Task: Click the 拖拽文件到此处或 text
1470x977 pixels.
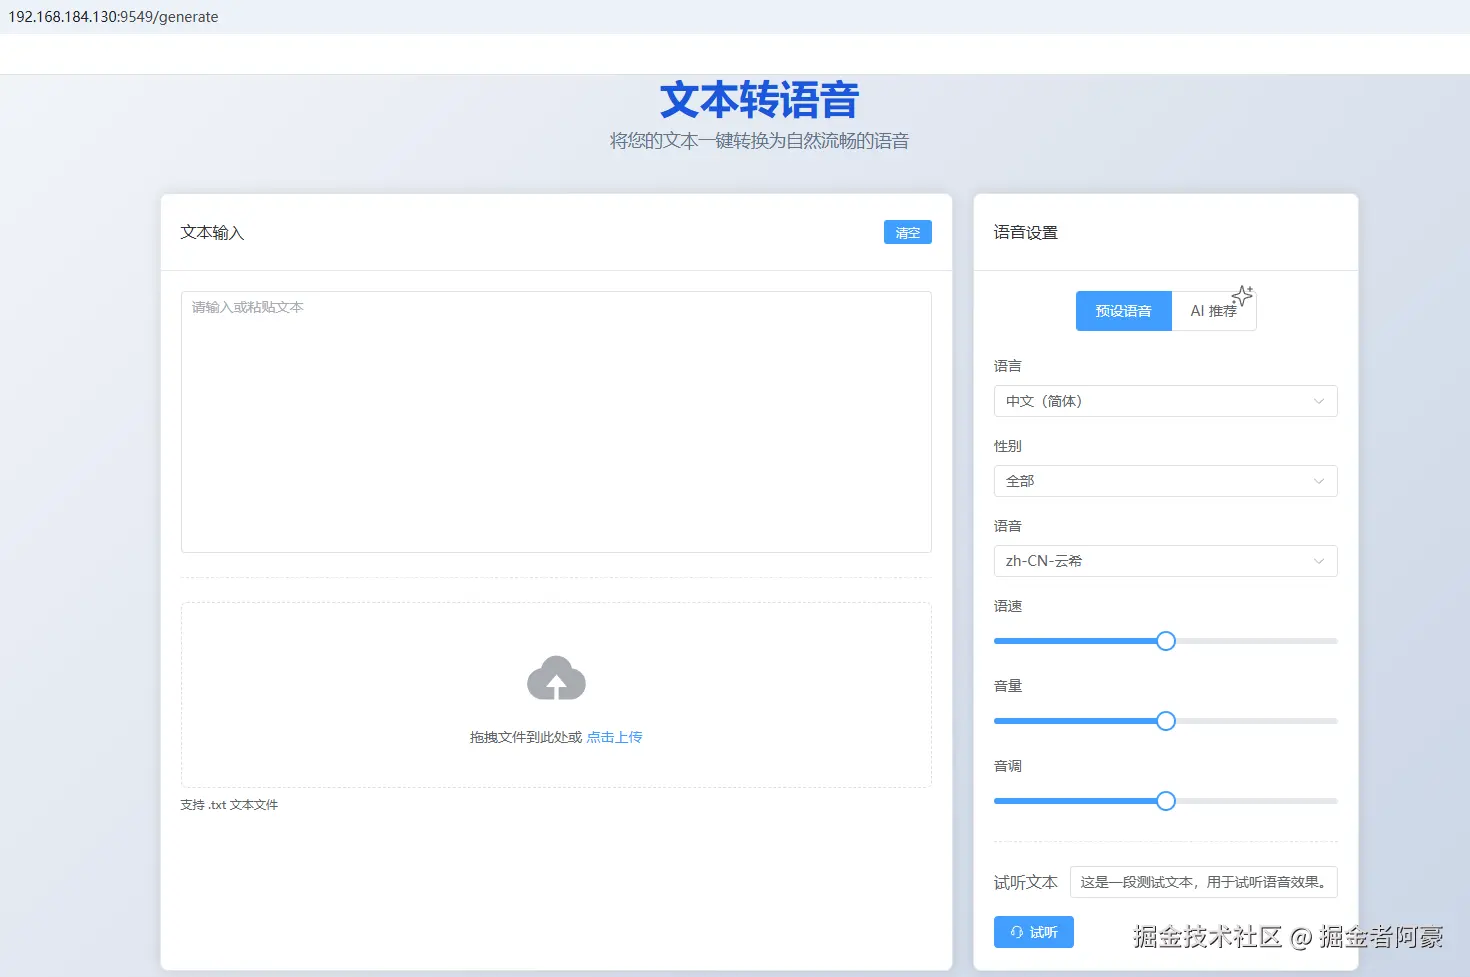Action: pos(526,737)
